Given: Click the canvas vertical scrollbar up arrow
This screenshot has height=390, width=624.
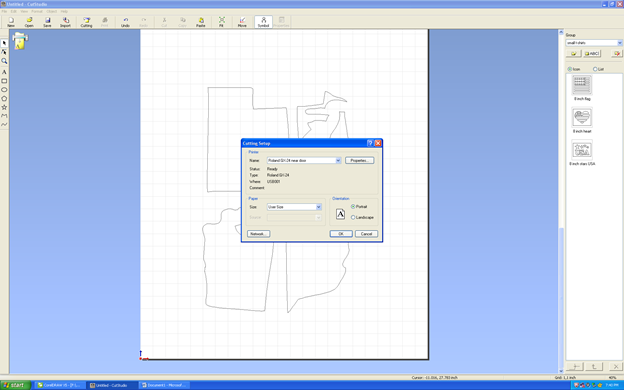Looking at the screenshot, I should pos(561,32).
